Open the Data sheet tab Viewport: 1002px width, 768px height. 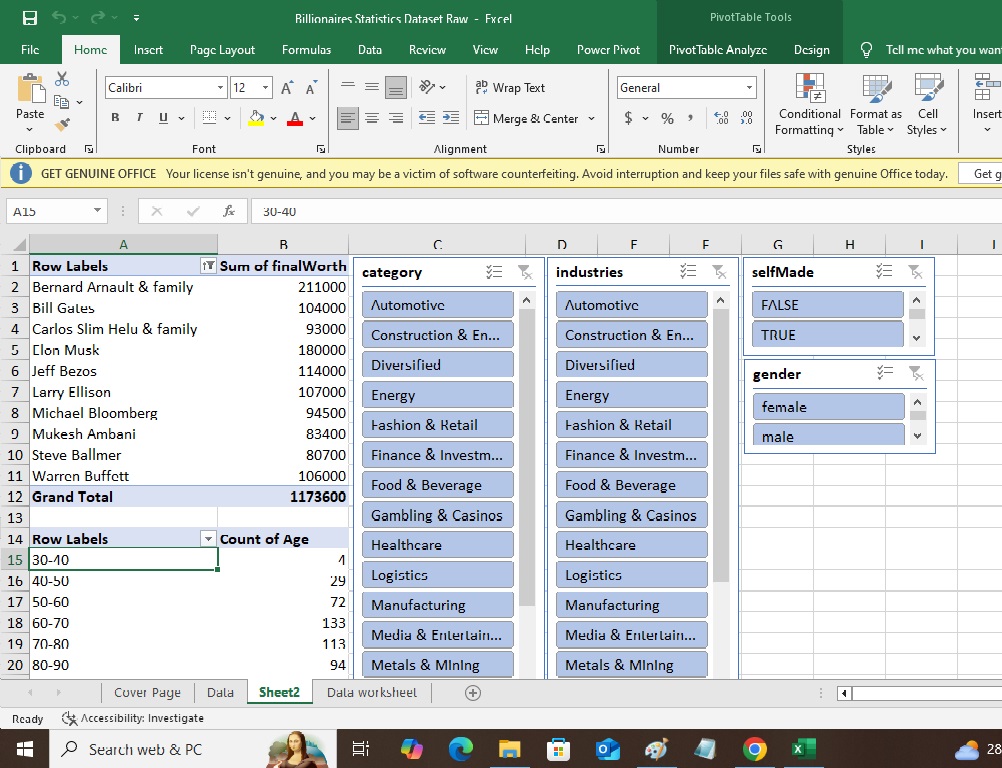pyautogui.click(x=219, y=691)
